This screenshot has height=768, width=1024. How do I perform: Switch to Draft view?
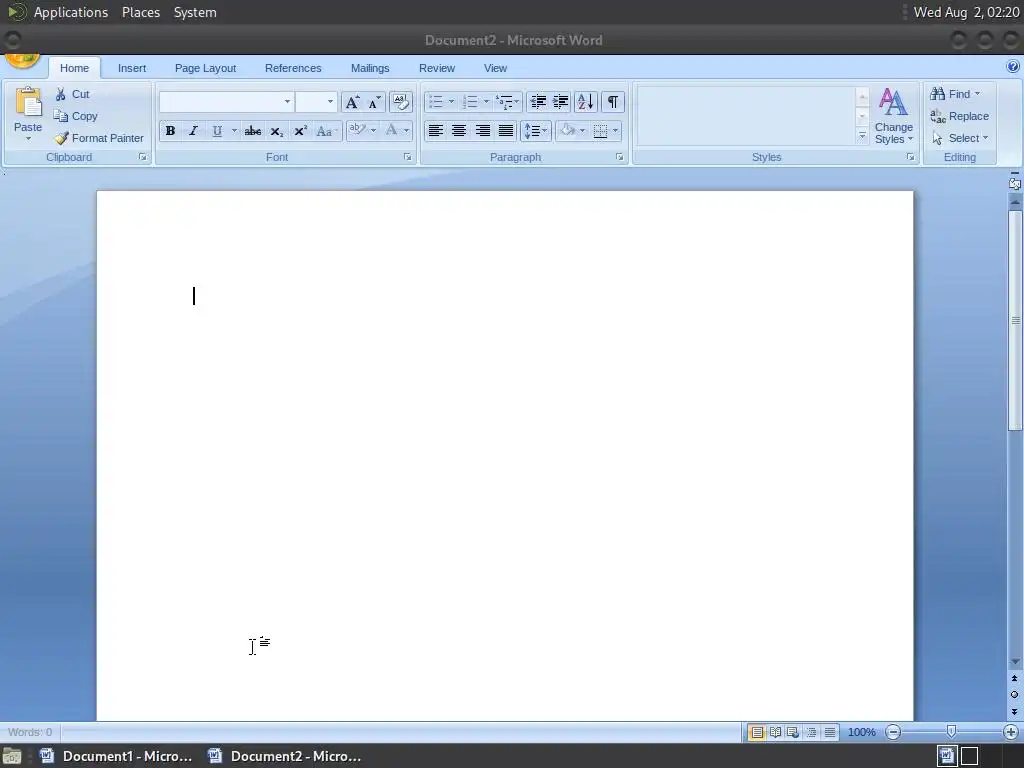pos(829,732)
